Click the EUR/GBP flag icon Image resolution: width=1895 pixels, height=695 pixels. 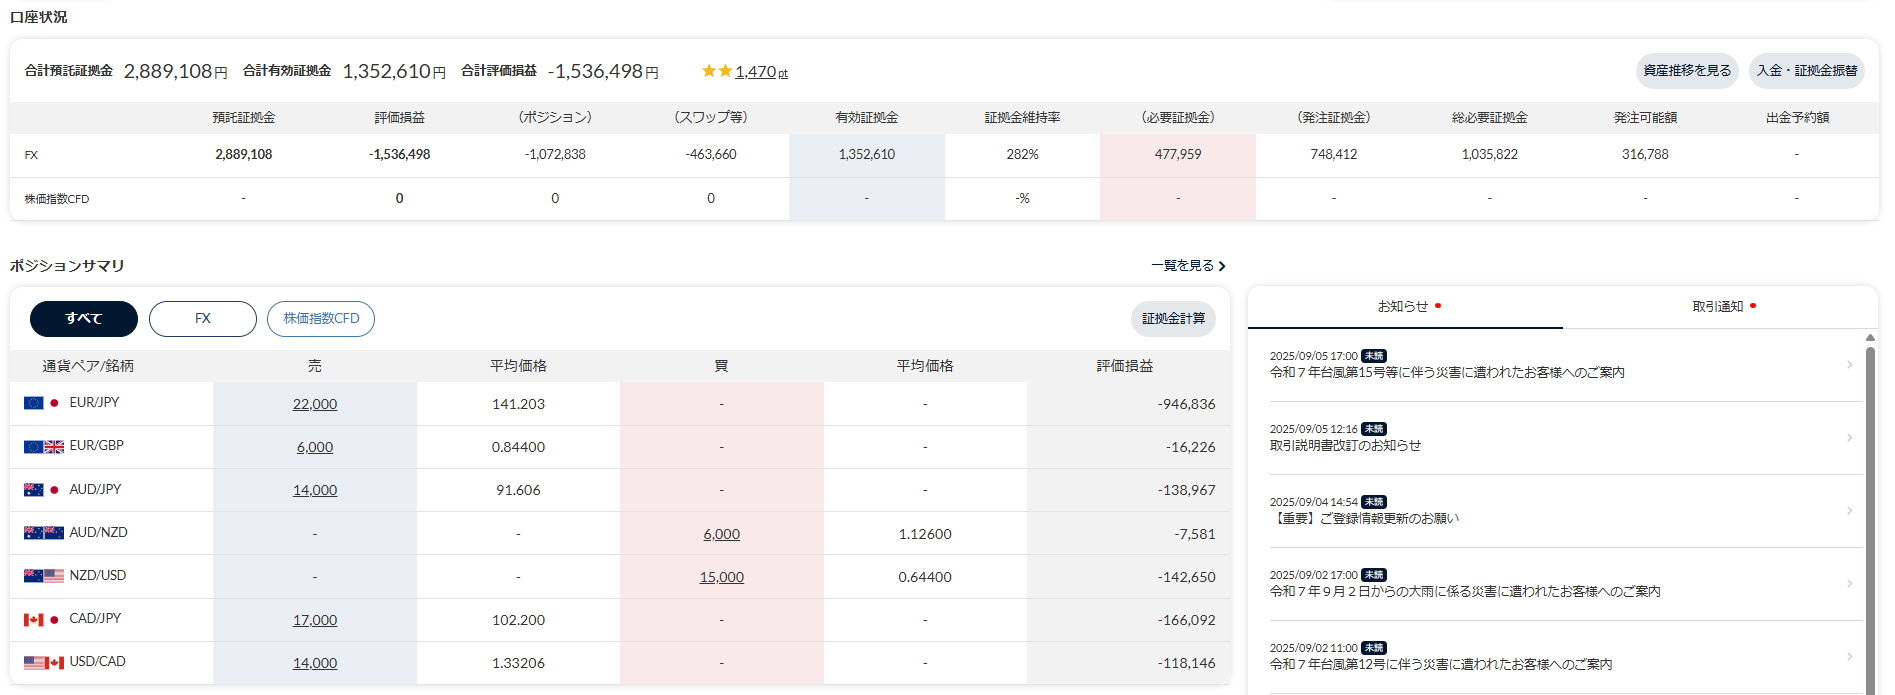click(44, 446)
